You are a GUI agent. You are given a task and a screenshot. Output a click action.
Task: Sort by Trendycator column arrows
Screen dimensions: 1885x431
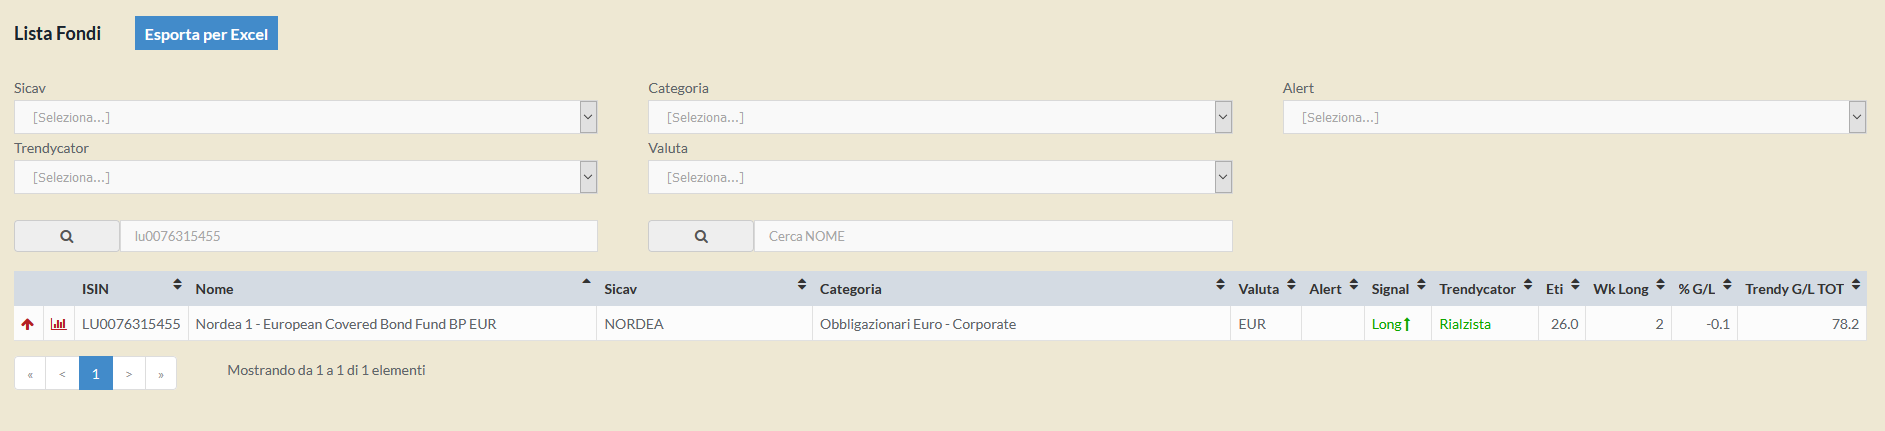(x=1528, y=285)
